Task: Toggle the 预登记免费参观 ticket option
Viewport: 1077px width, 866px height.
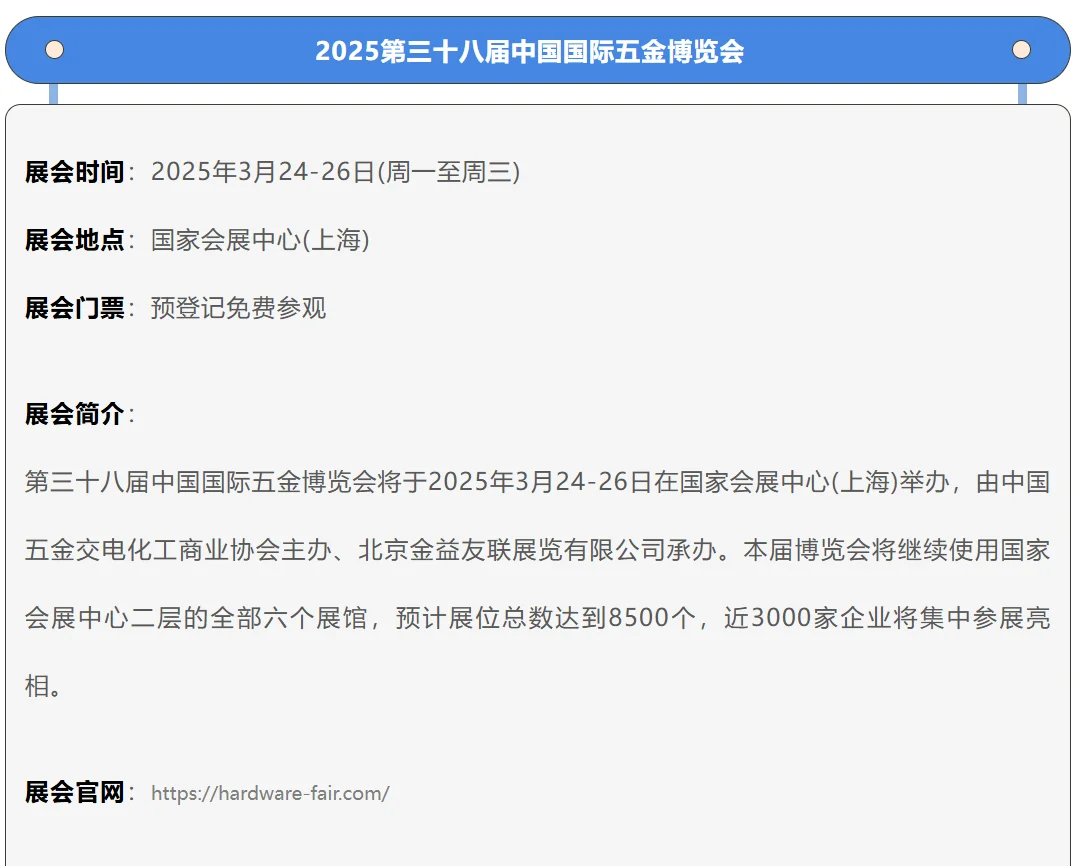Action: [237, 308]
